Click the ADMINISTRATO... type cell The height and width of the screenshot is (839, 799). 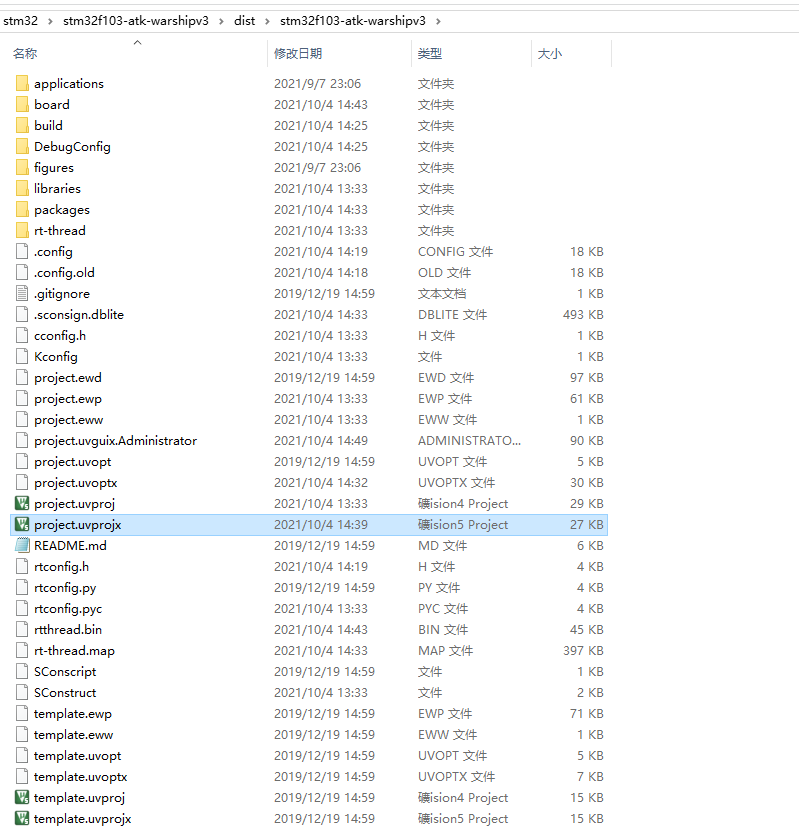(469, 440)
